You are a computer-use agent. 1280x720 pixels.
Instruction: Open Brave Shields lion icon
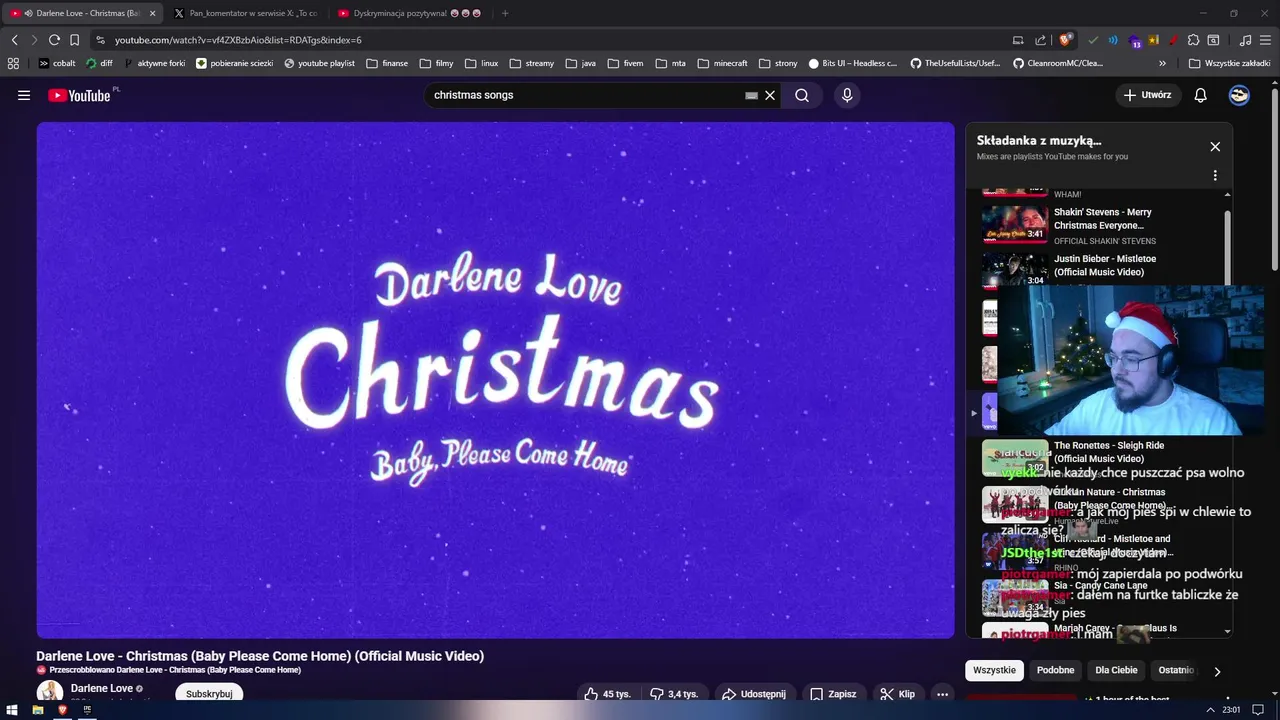[1066, 40]
